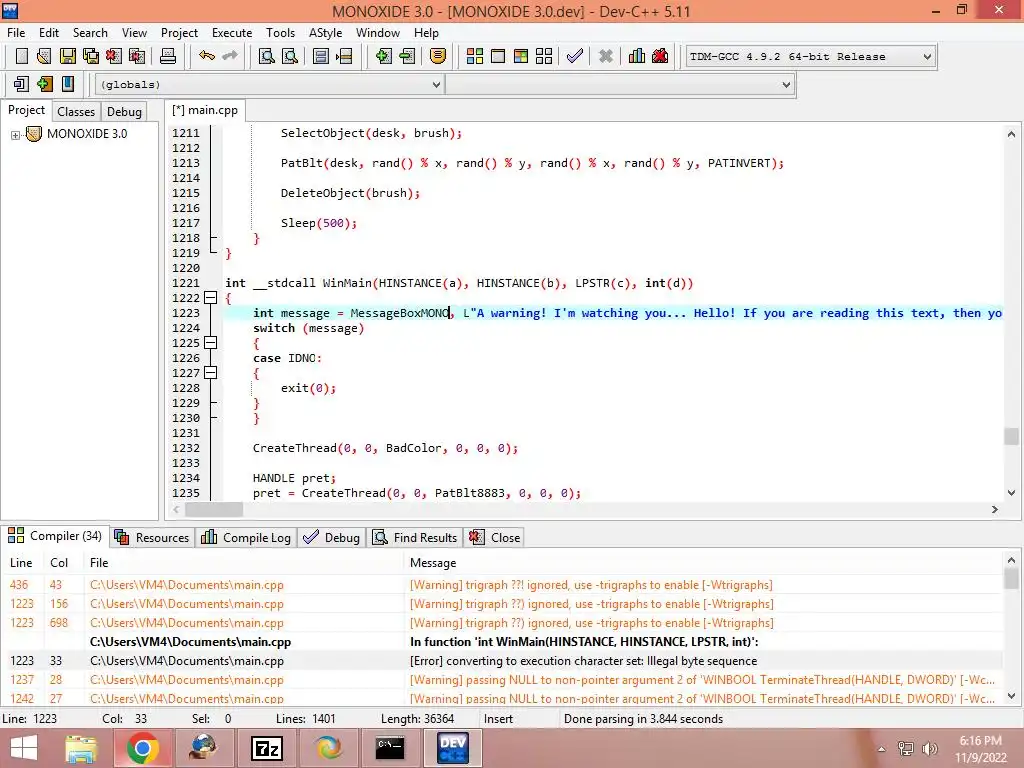Run the program with the Run window icon
The image size is (1024, 768).
pyautogui.click(x=498, y=56)
